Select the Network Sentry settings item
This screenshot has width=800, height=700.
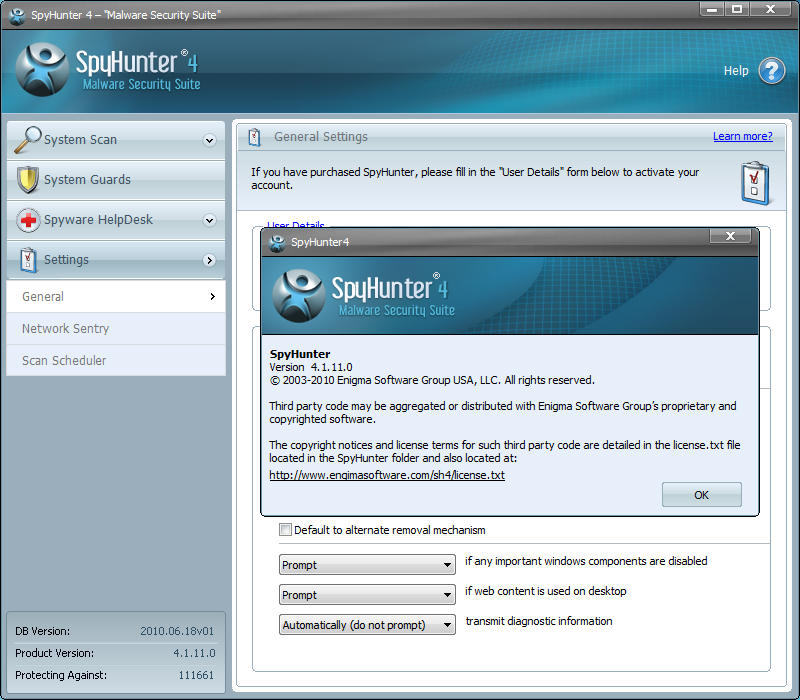(66, 329)
